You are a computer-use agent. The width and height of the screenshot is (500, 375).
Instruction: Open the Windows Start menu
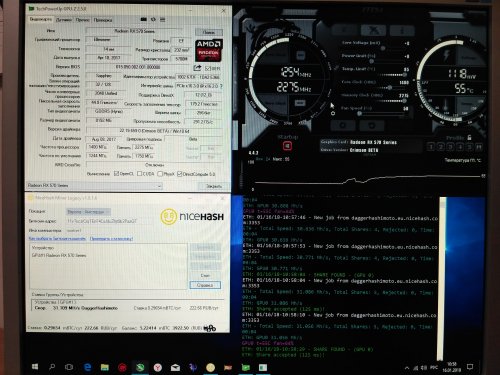[35, 367]
